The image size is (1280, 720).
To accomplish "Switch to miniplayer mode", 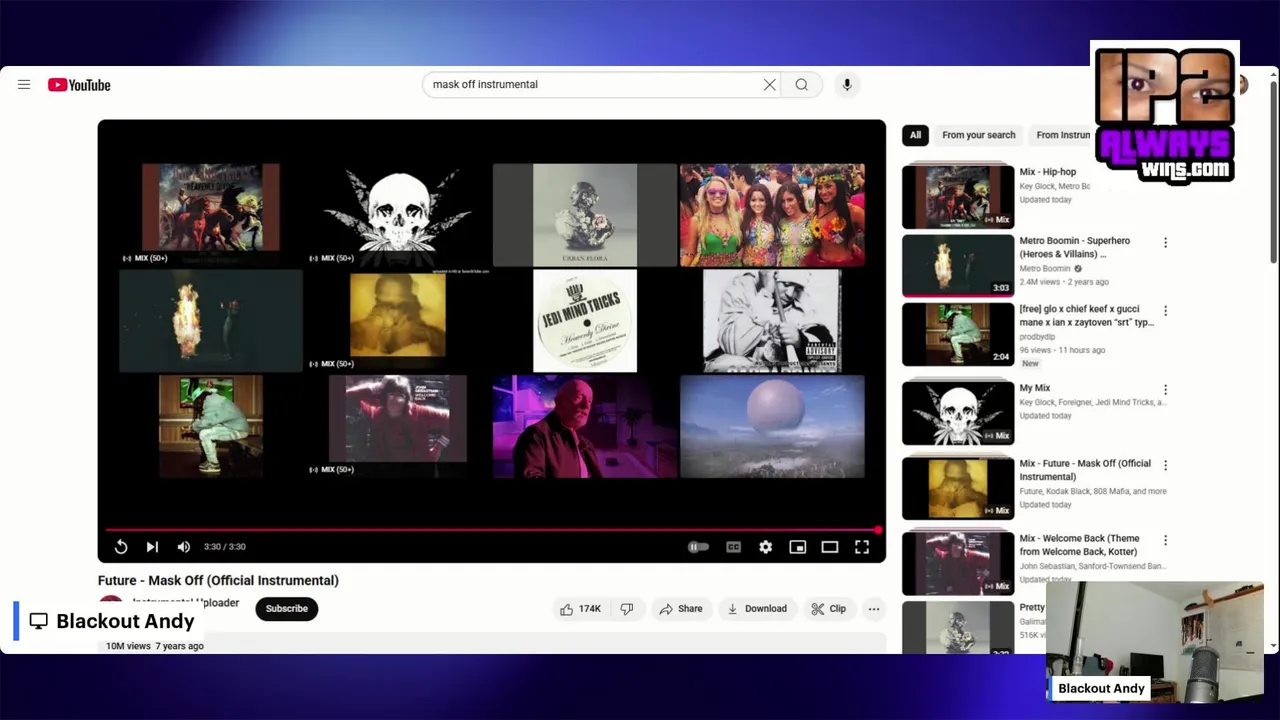I will [x=798, y=547].
